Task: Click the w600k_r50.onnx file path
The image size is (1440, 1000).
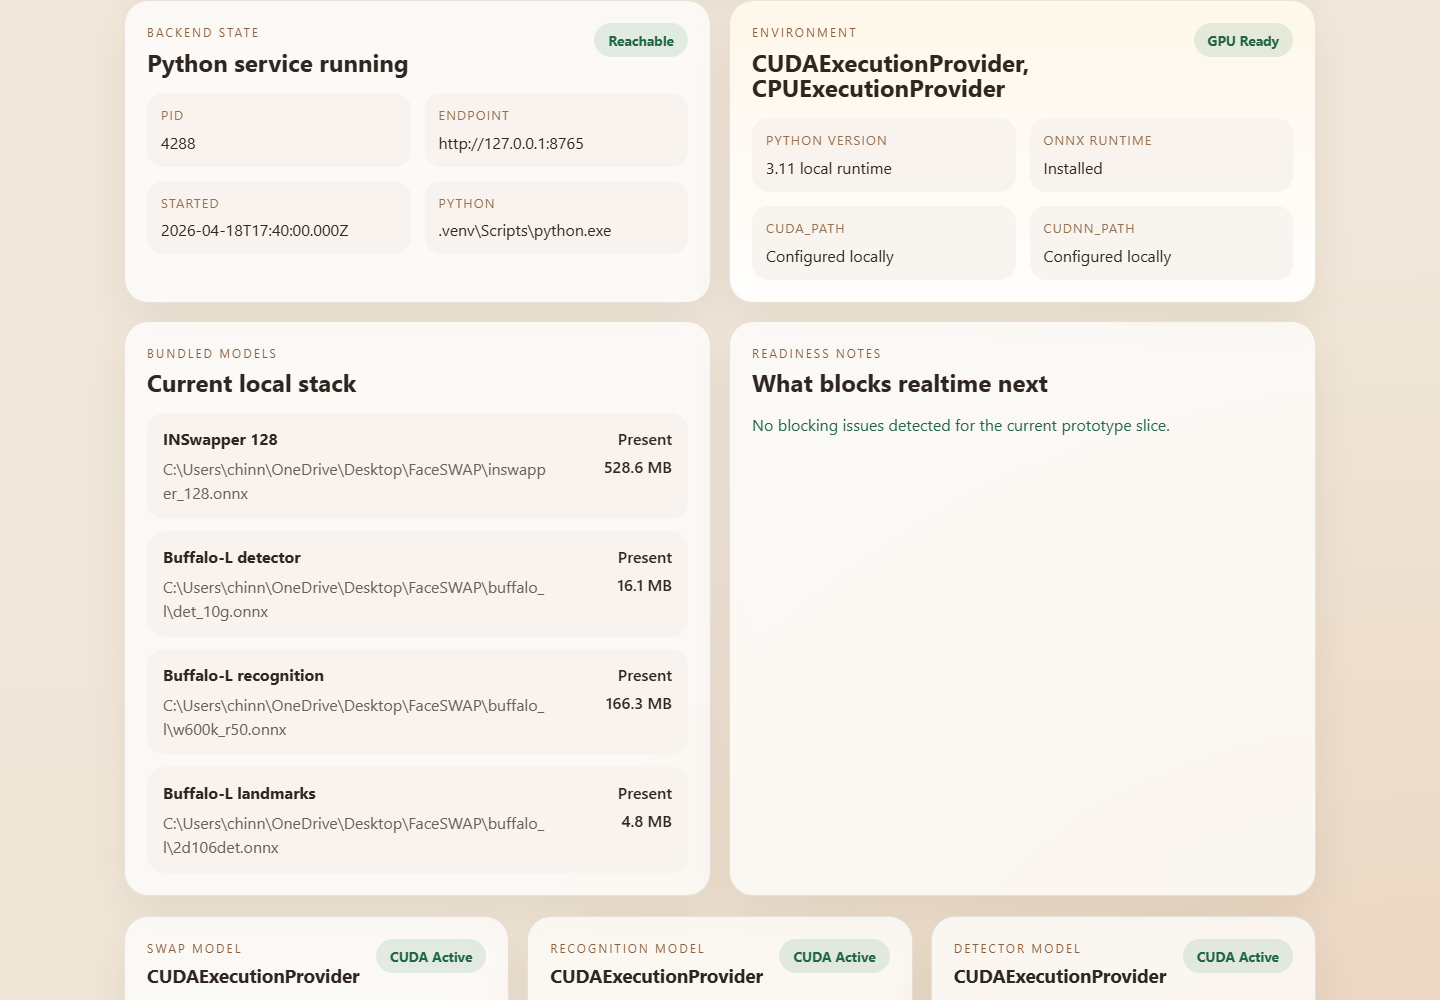Action: click(354, 718)
